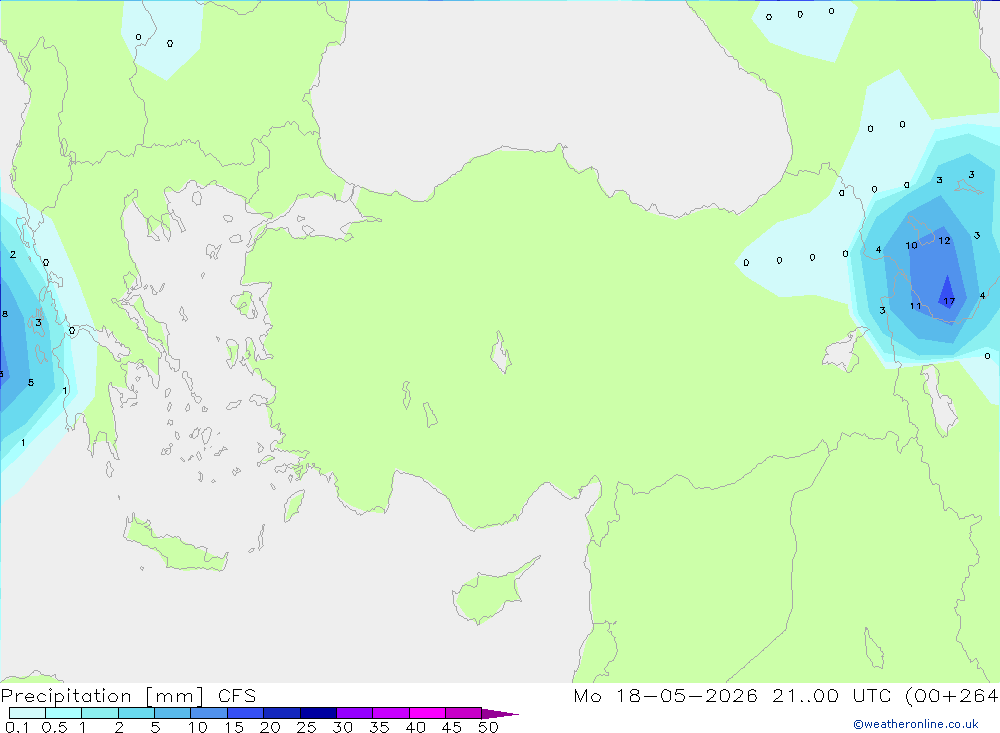
Task: Click the '17' precipitation value on the map
Action: point(949,301)
